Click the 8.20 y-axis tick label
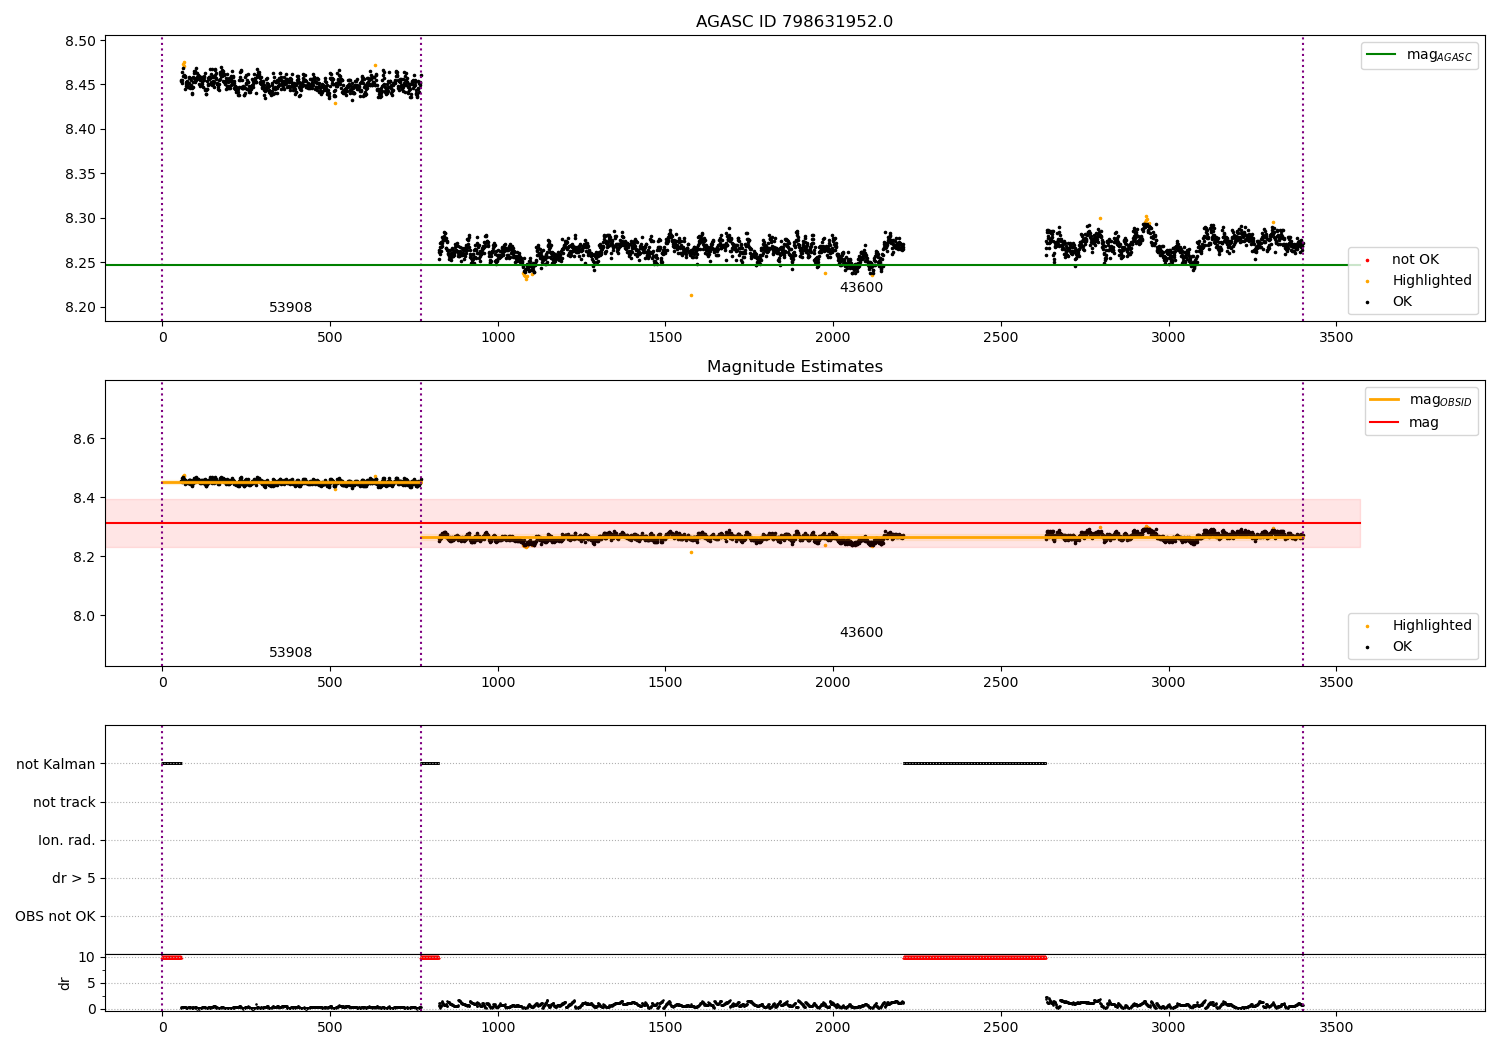 [x=80, y=308]
